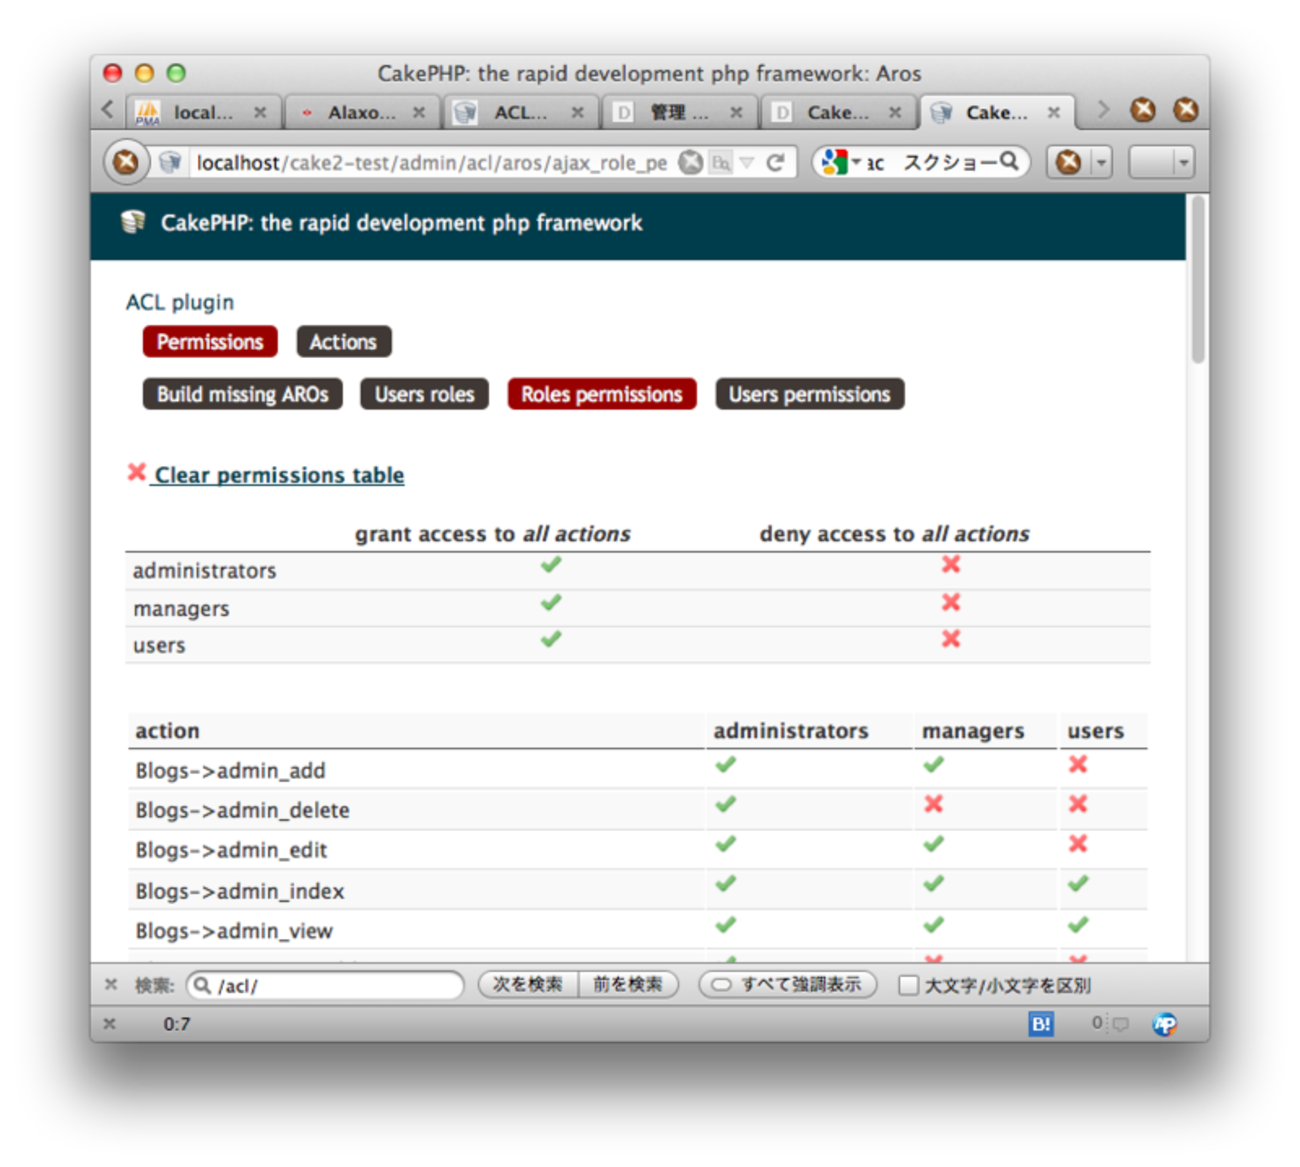The width and height of the screenshot is (1300, 1167).
Task: Click the comment counter status icon
Action: click(x=1111, y=1024)
